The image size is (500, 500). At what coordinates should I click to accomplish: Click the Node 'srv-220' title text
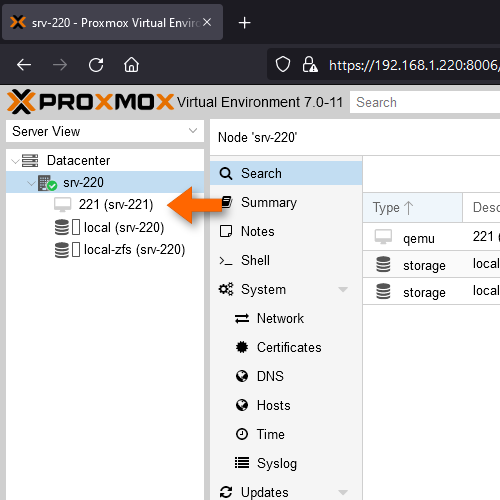tap(257, 137)
